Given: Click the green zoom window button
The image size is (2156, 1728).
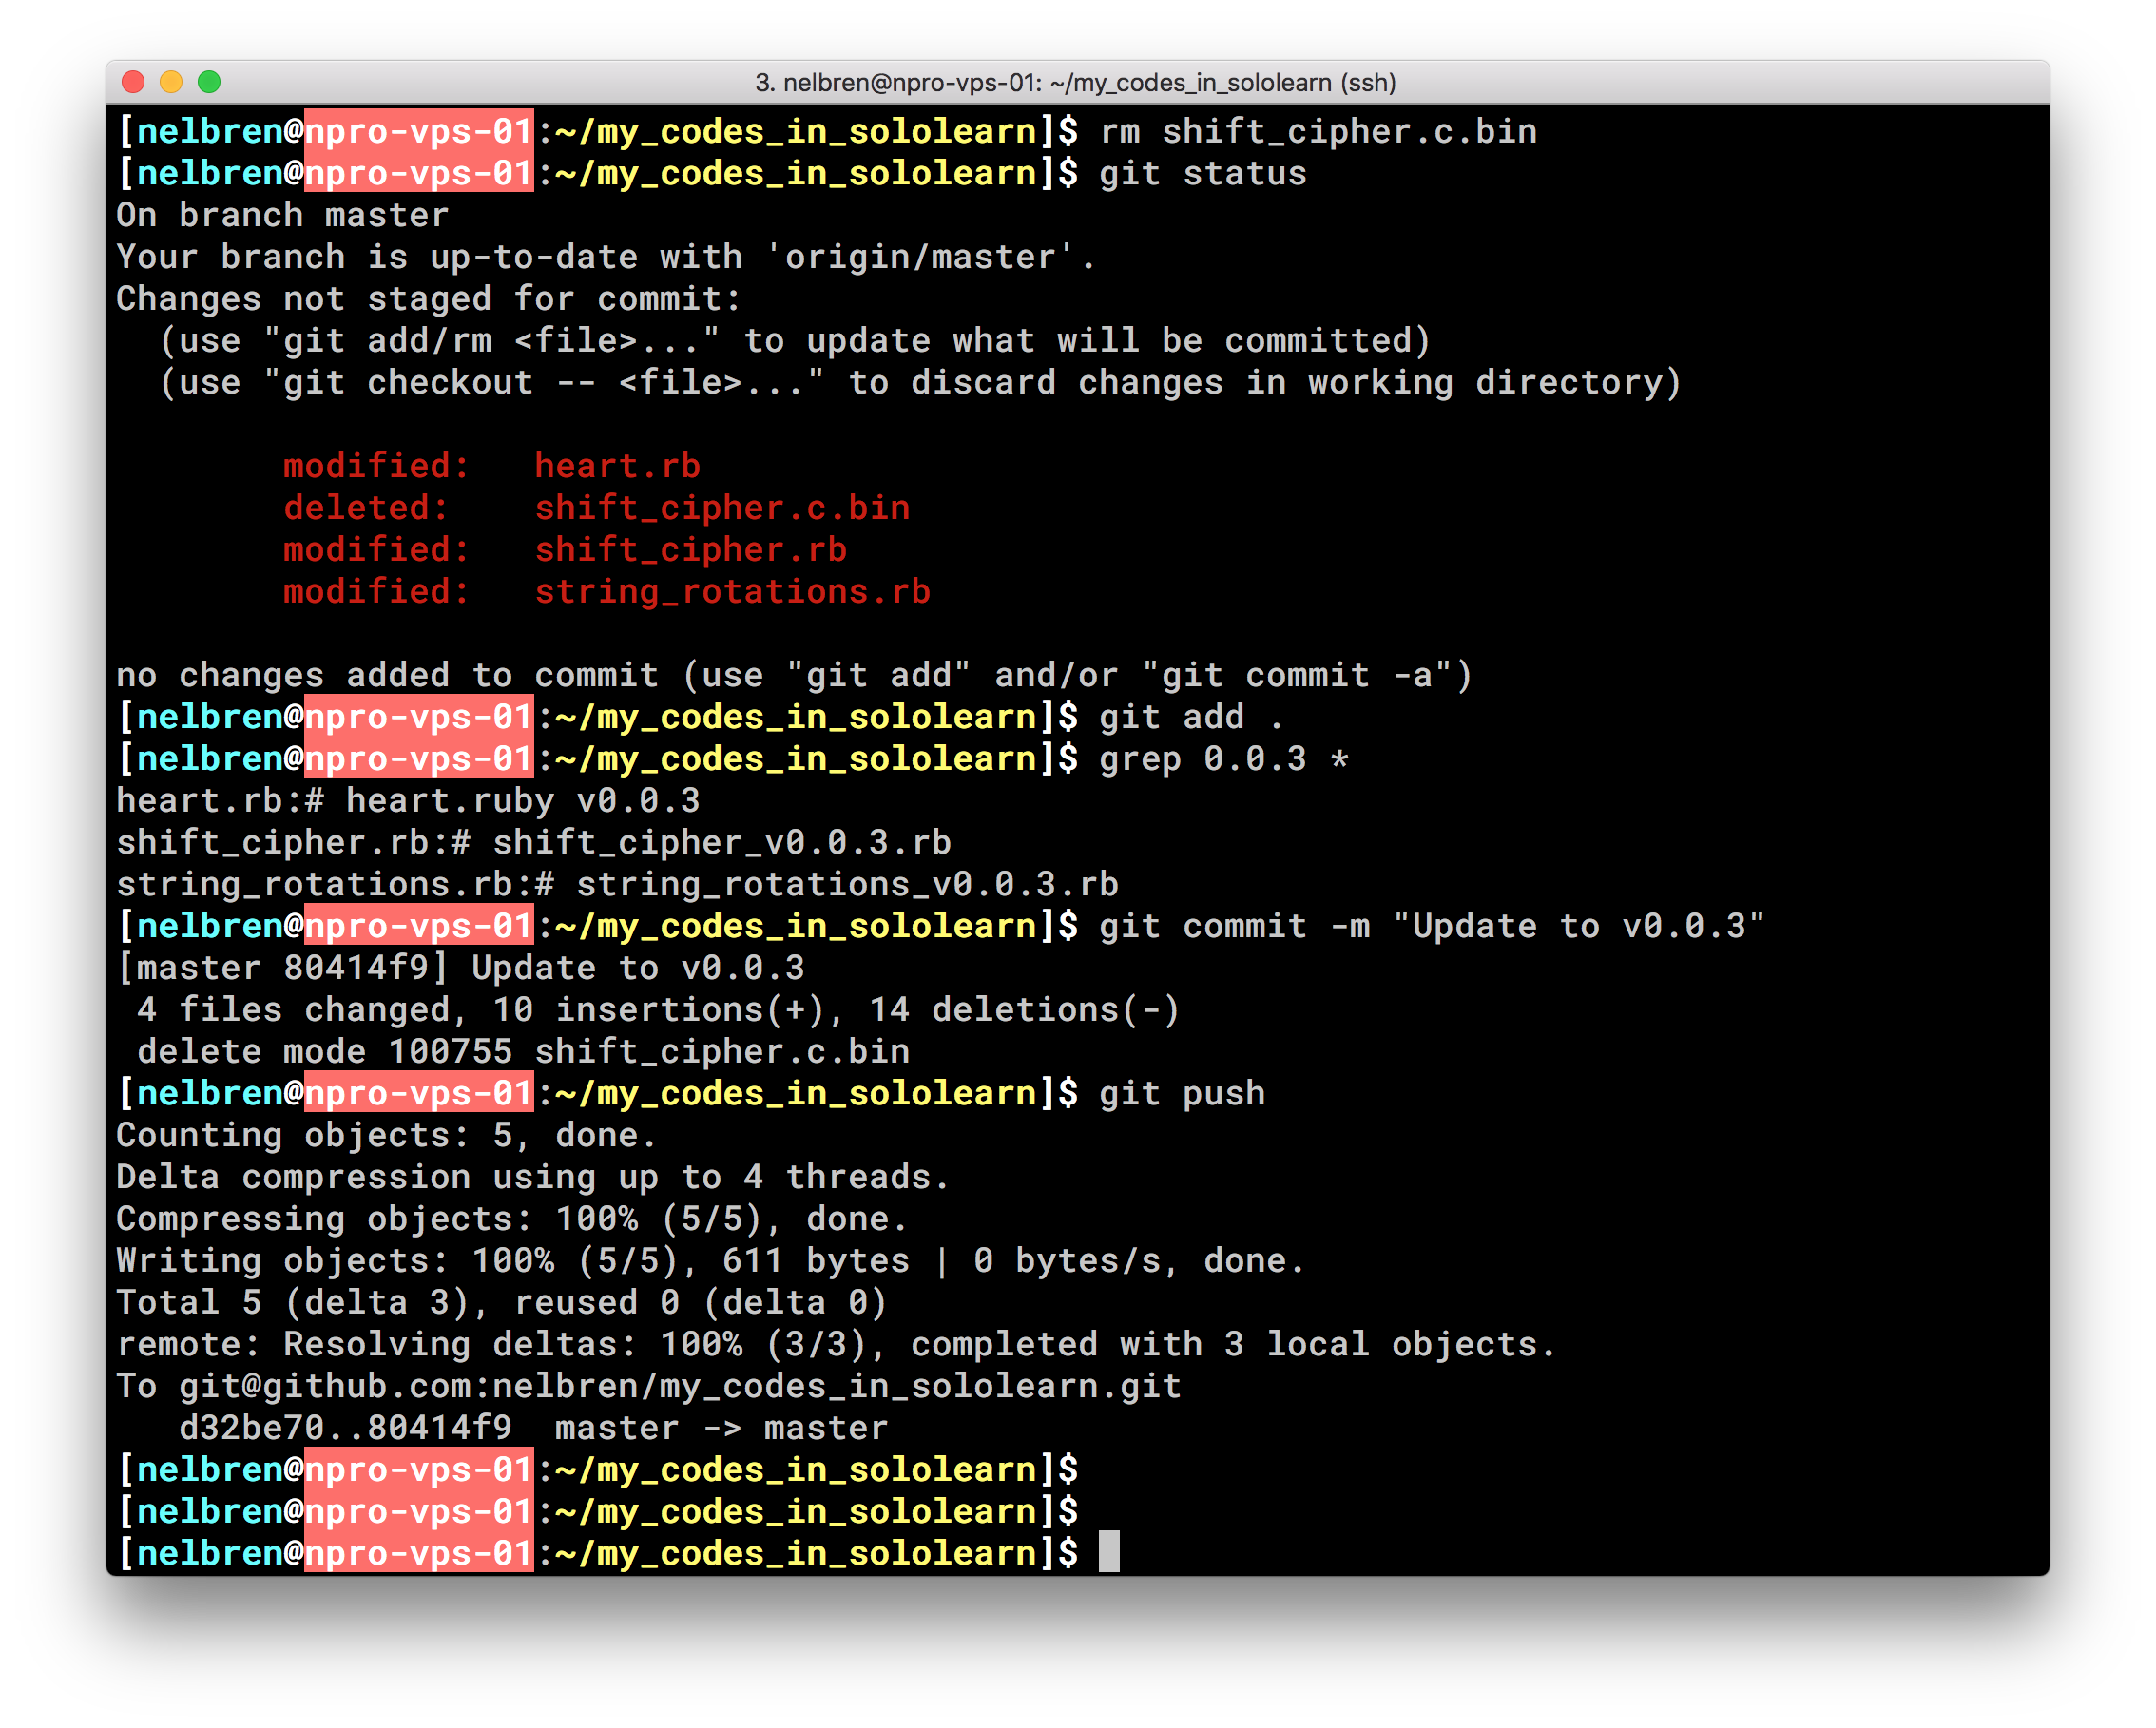Looking at the screenshot, I should coord(209,82).
